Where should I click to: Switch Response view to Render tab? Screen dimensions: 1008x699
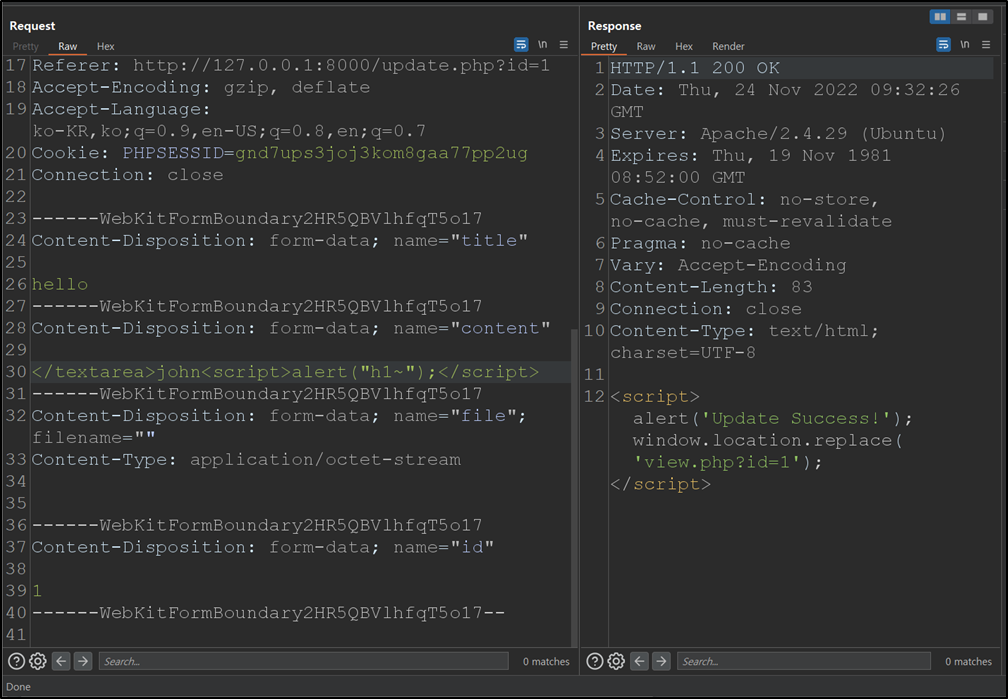728,46
